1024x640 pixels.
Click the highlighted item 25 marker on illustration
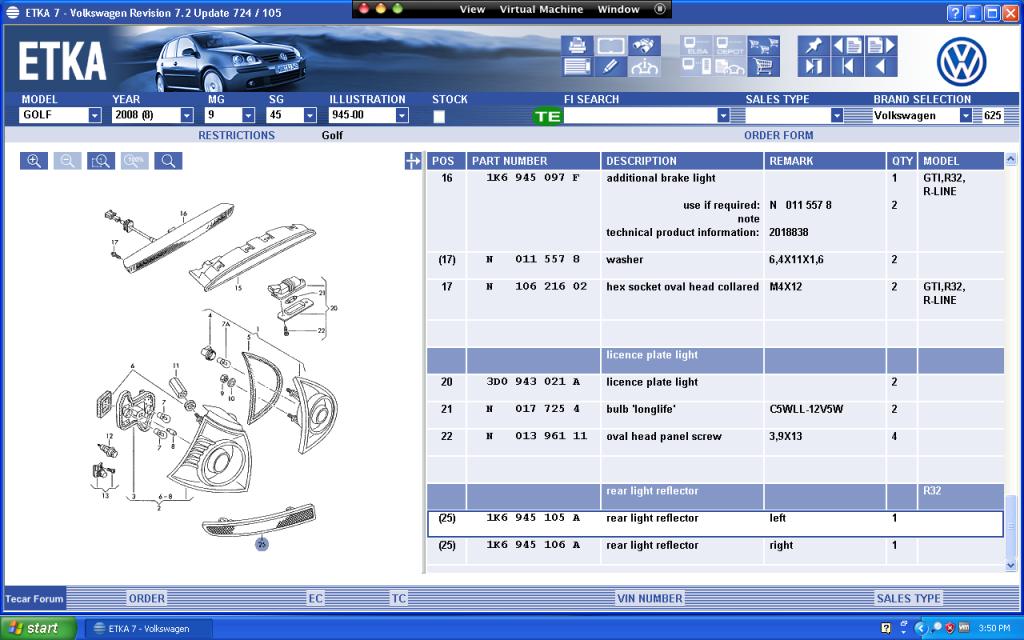tap(262, 544)
